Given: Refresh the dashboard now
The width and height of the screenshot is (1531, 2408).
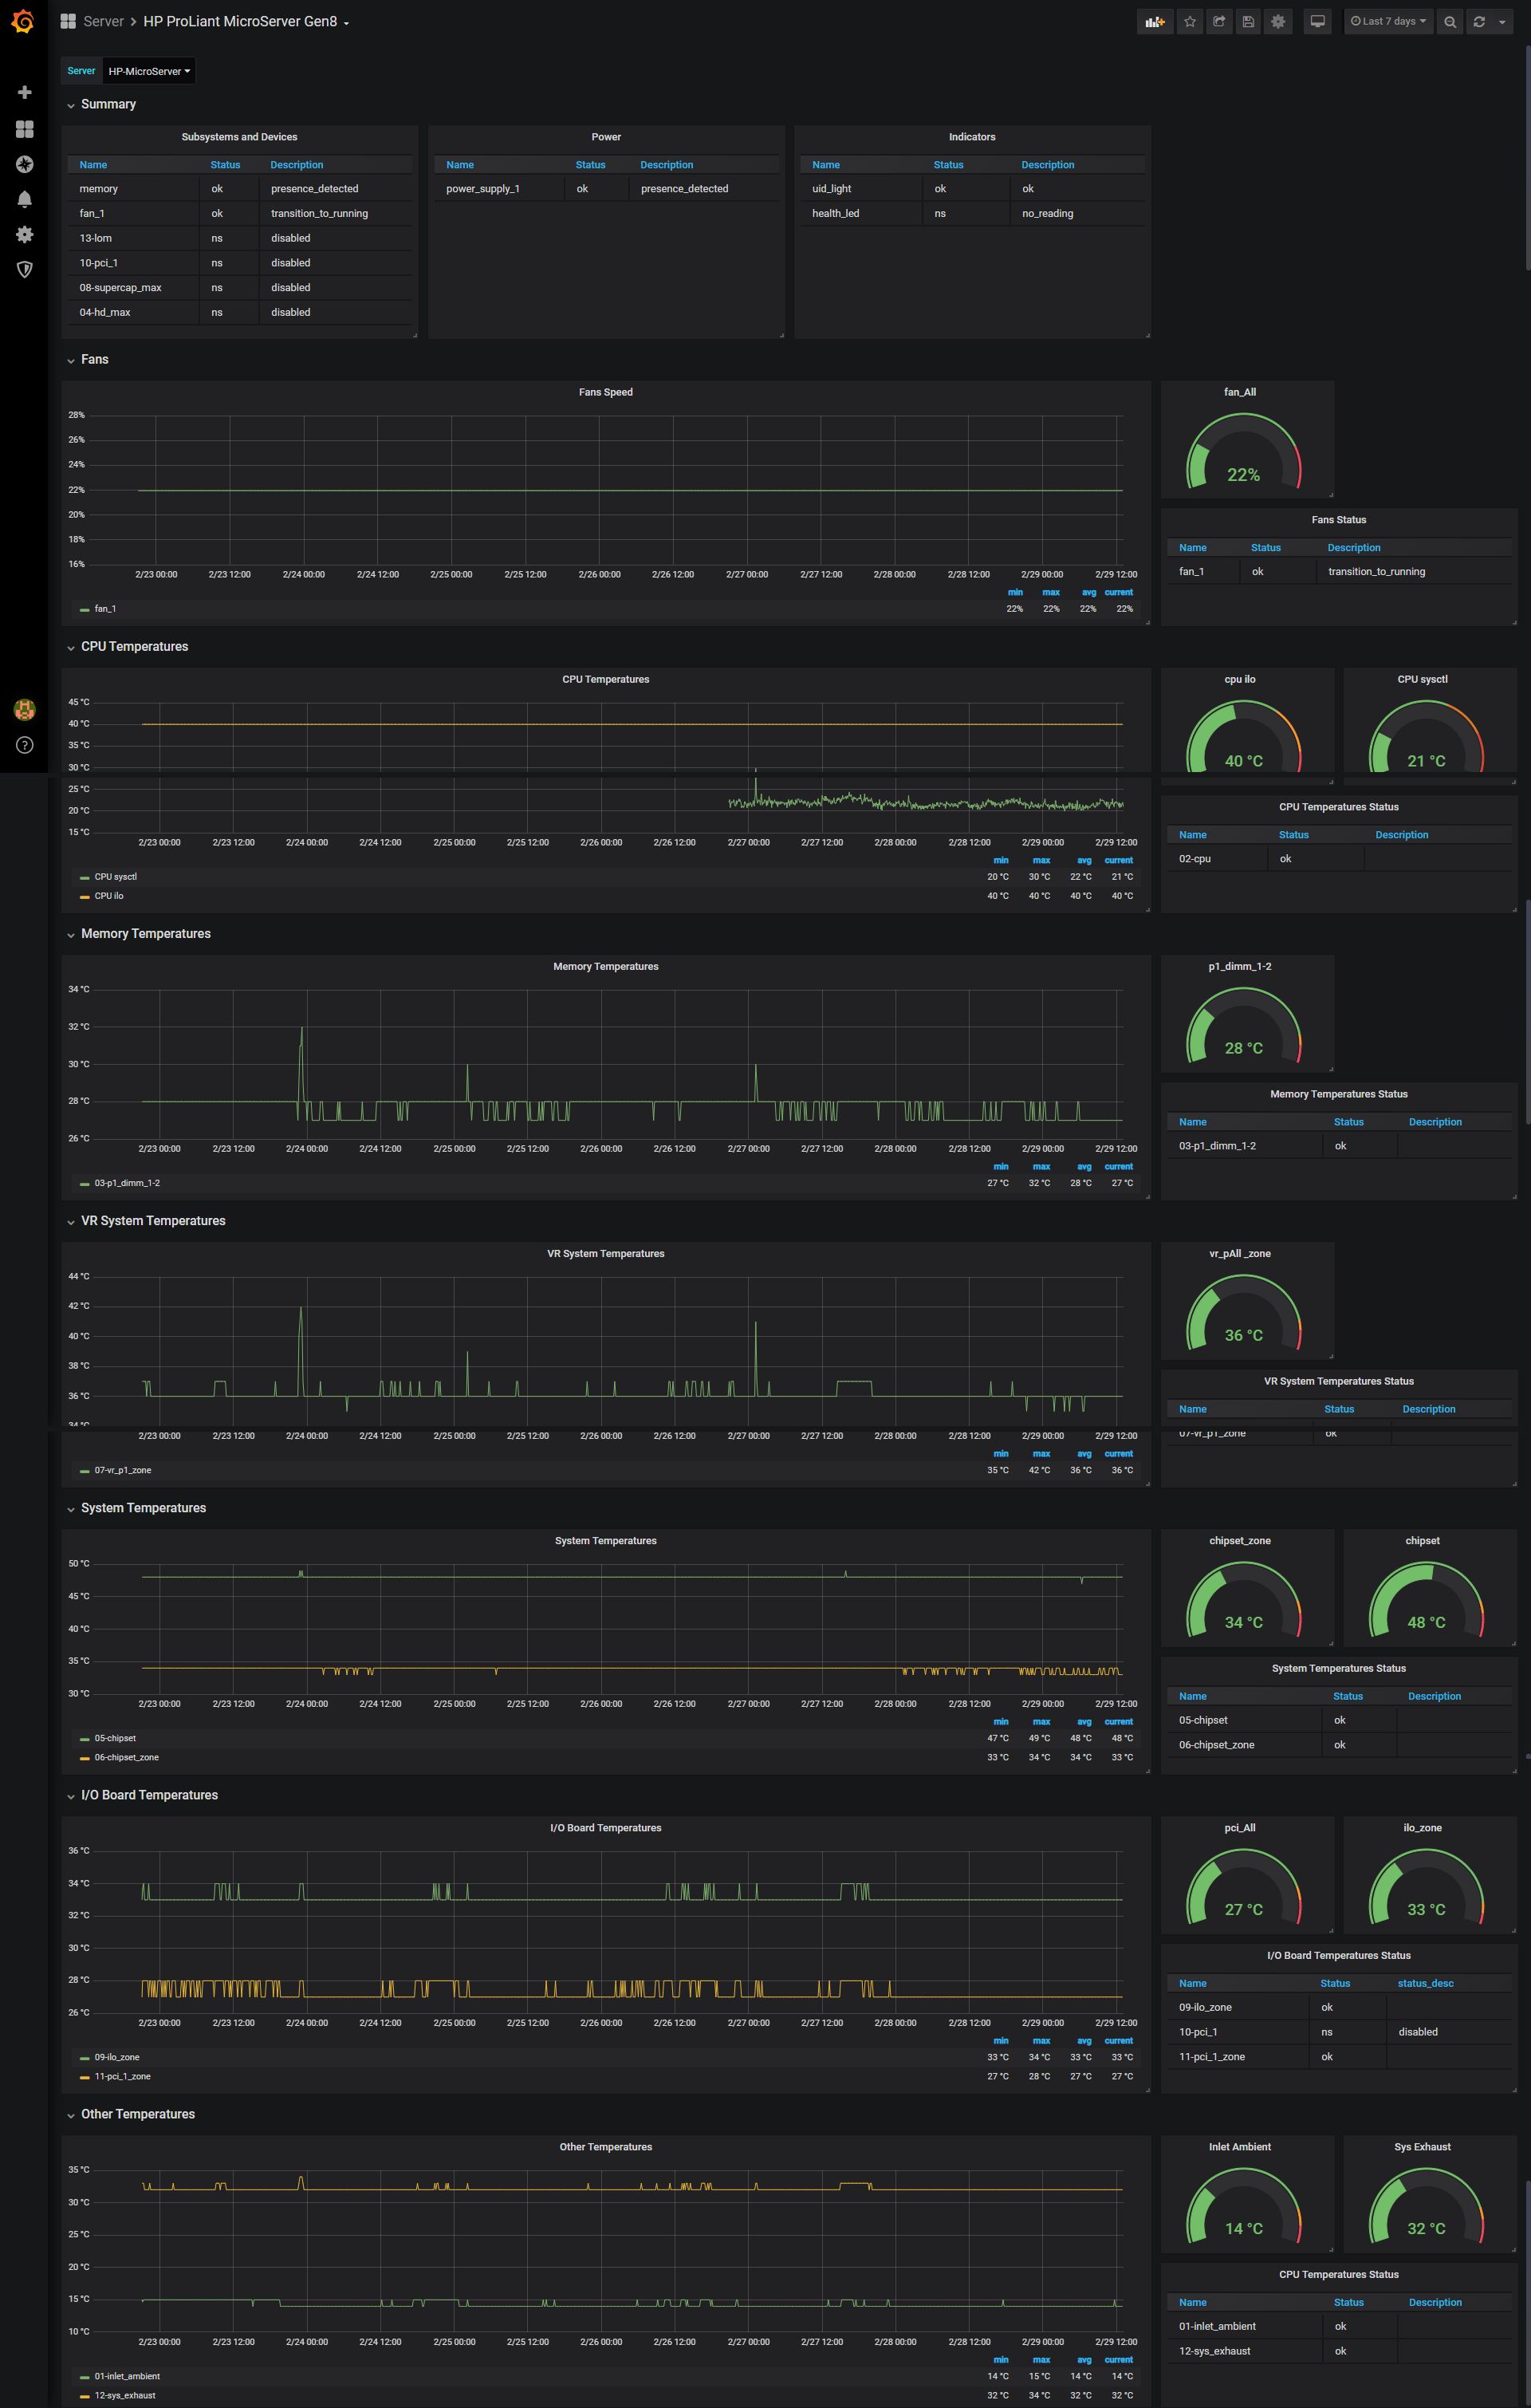Looking at the screenshot, I should pyautogui.click(x=1479, y=22).
